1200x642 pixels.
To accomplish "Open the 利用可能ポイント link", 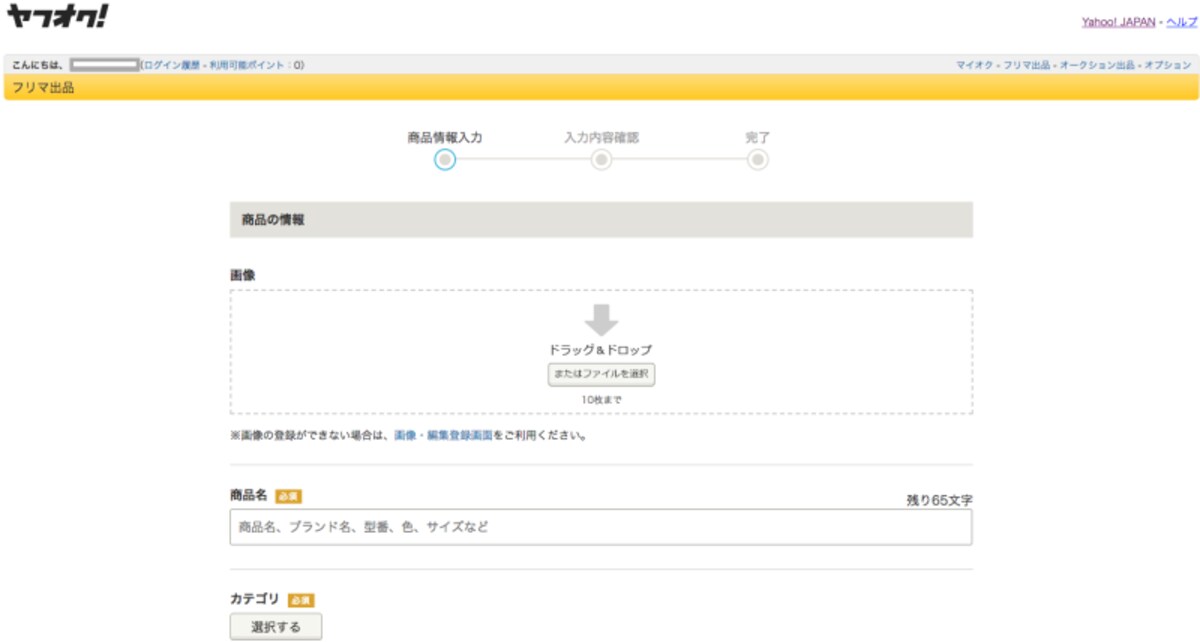I will point(249,65).
